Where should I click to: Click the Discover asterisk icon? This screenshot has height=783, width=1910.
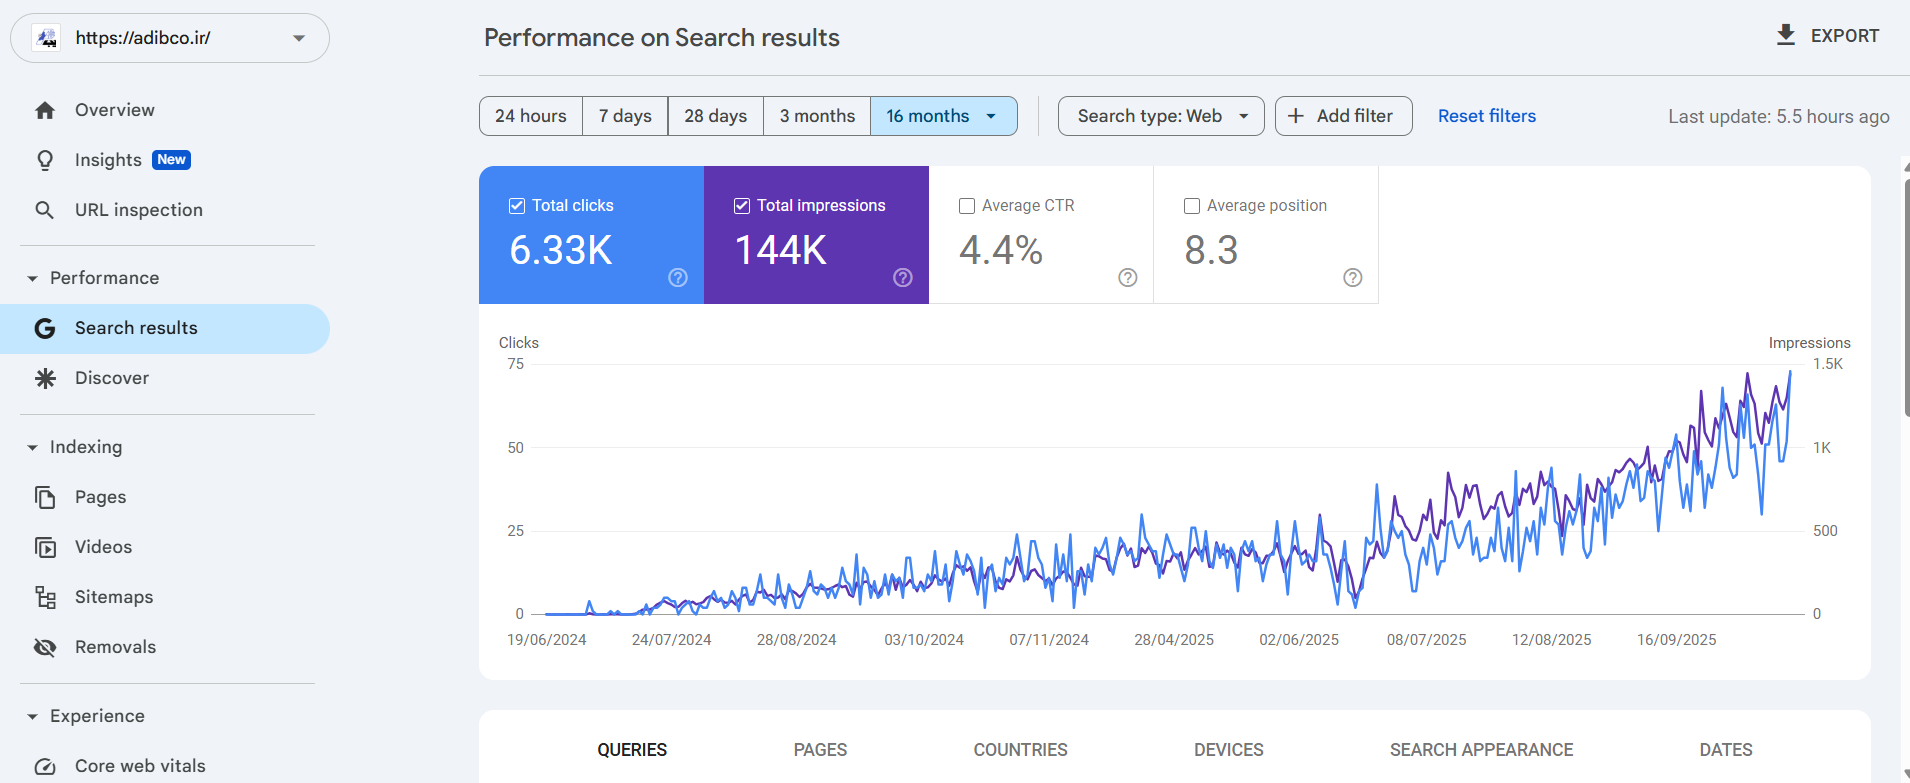point(45,378)
